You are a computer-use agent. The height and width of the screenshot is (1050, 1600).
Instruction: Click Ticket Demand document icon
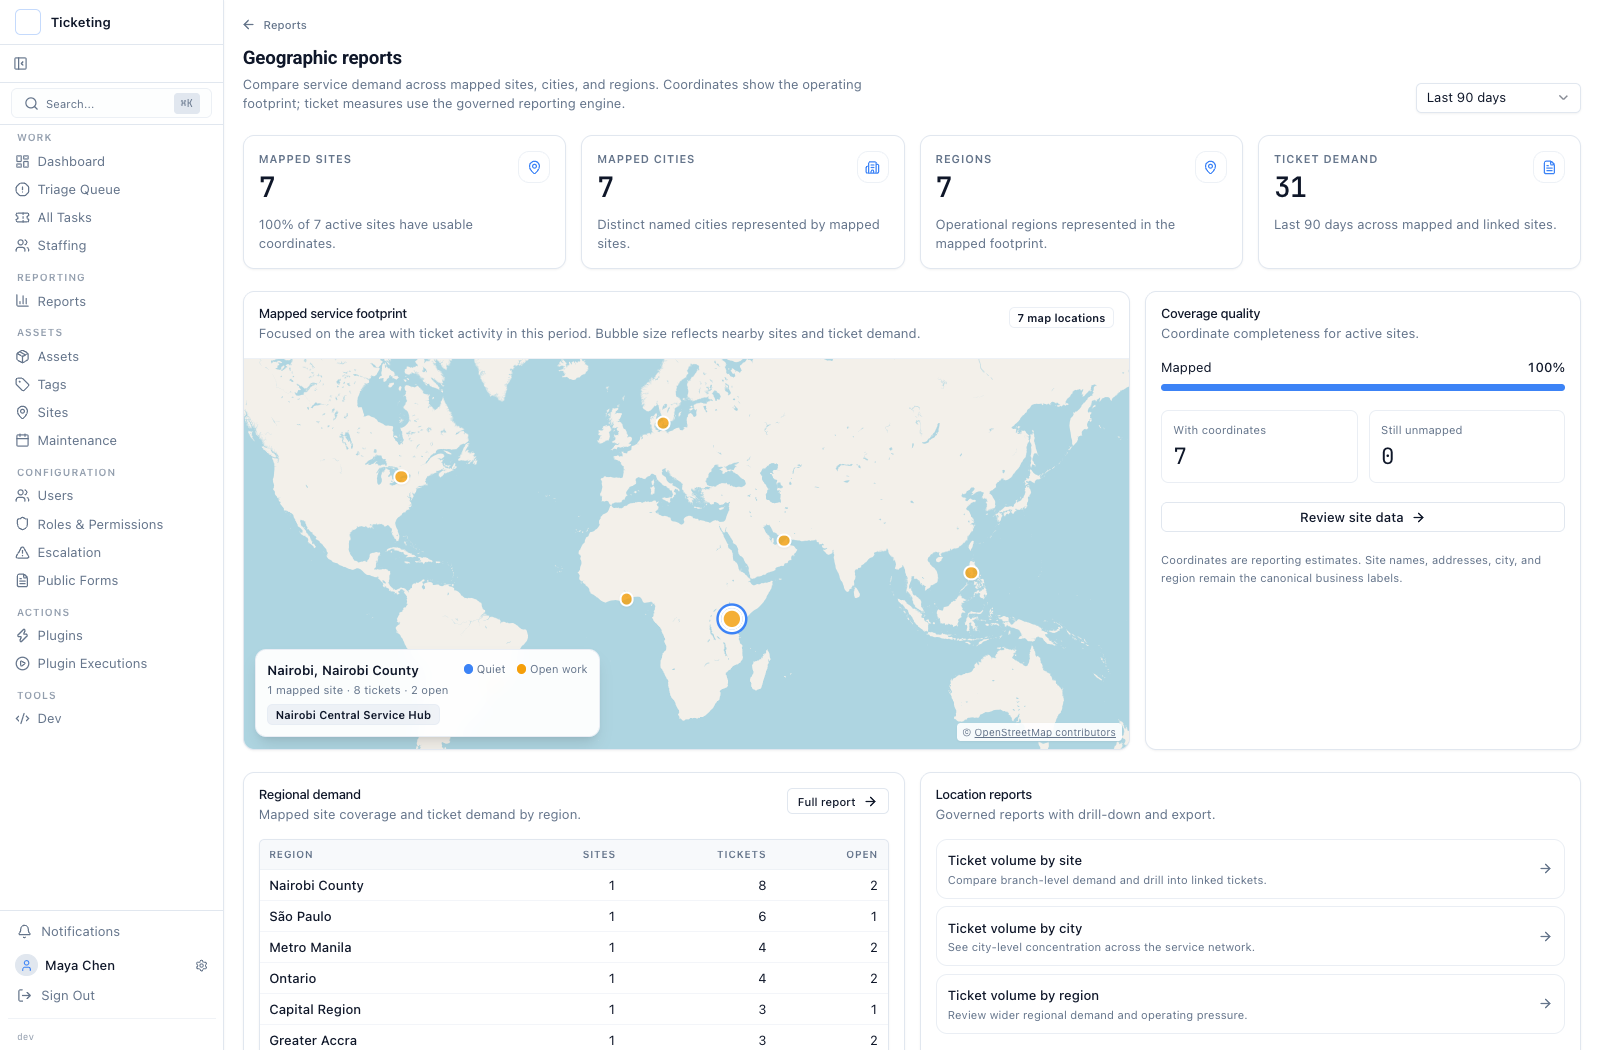pyautogui.click(x=1548, y=168)
